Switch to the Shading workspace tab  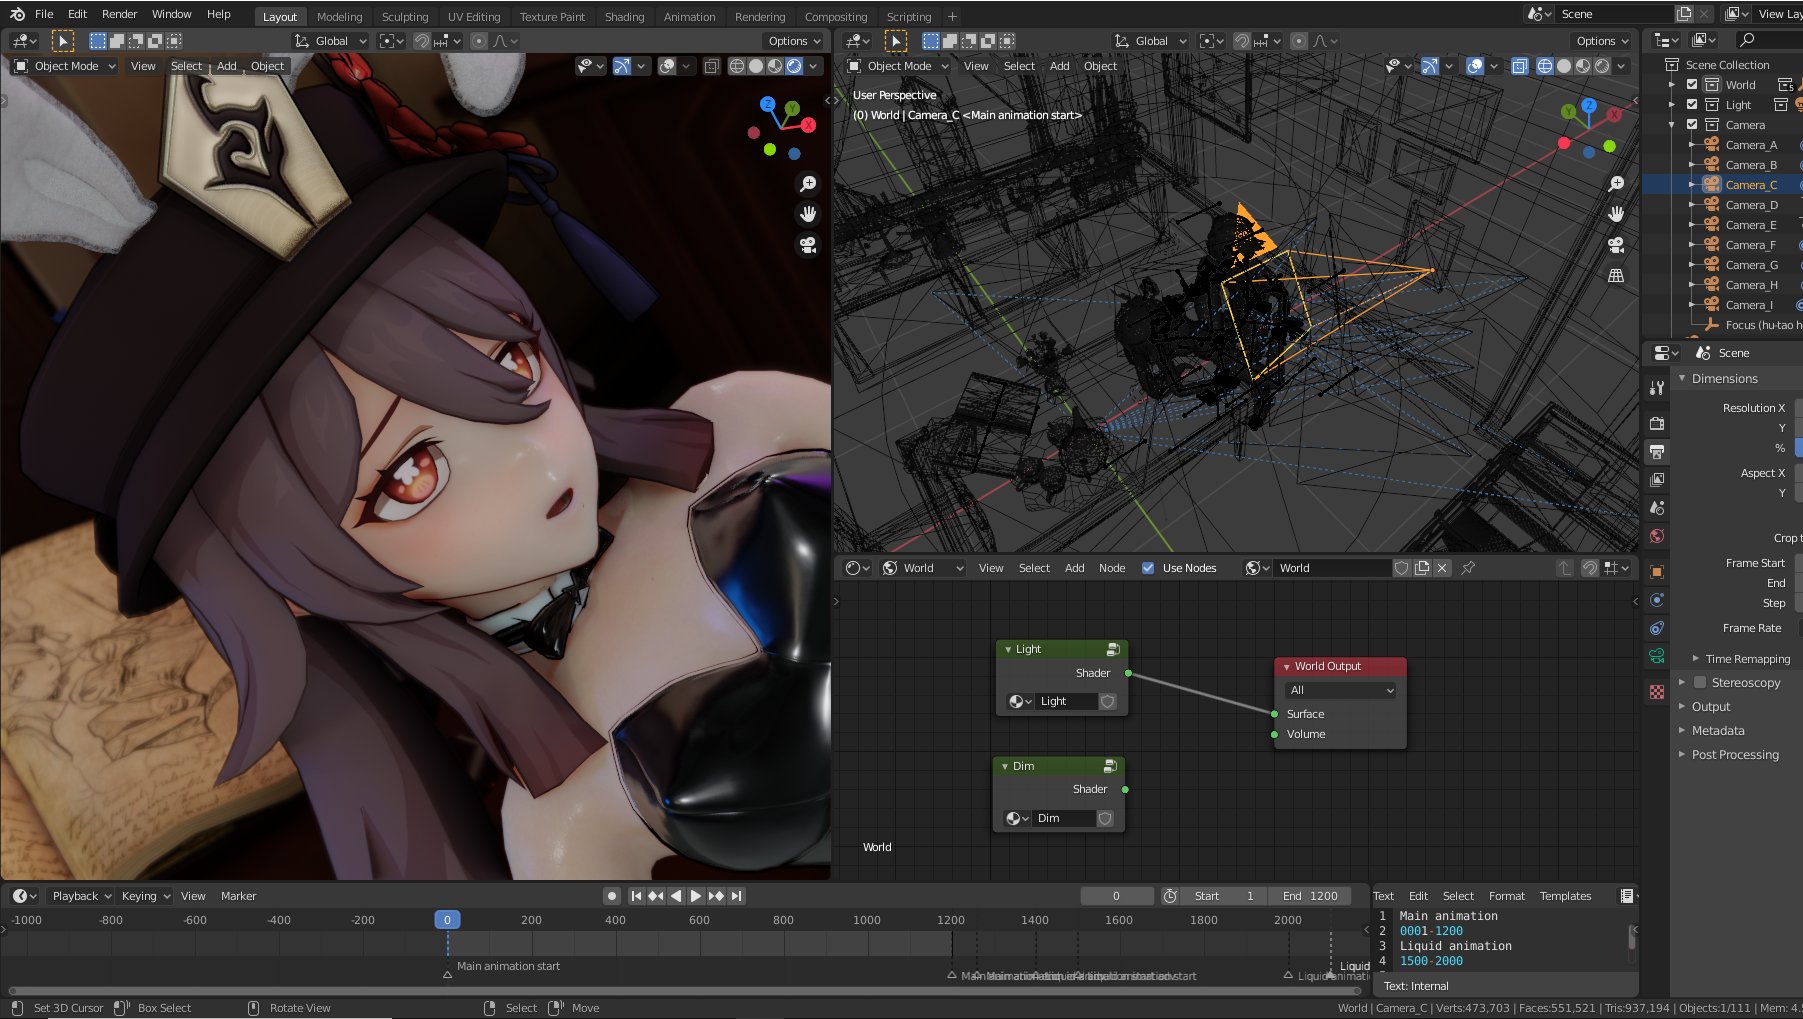point(624,17)
